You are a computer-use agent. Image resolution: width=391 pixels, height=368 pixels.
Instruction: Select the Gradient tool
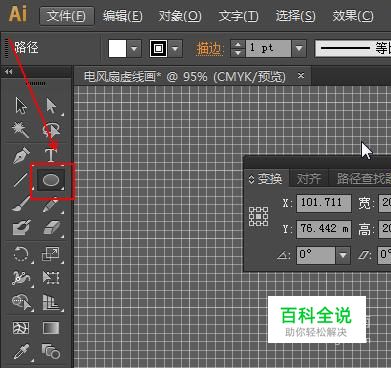(x=51, y=328)
